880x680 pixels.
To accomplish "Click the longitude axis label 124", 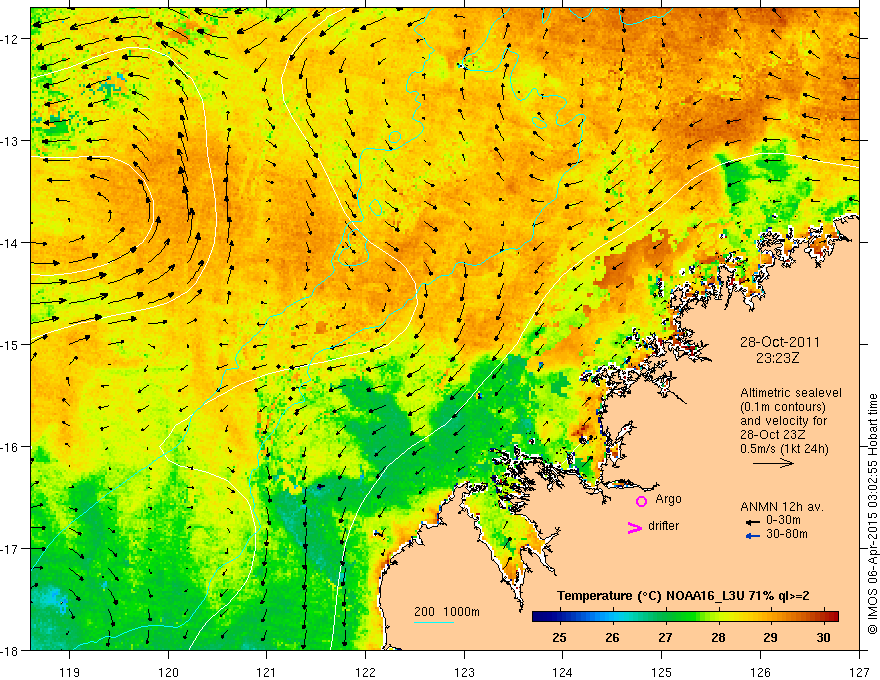I will click(563, 672).
